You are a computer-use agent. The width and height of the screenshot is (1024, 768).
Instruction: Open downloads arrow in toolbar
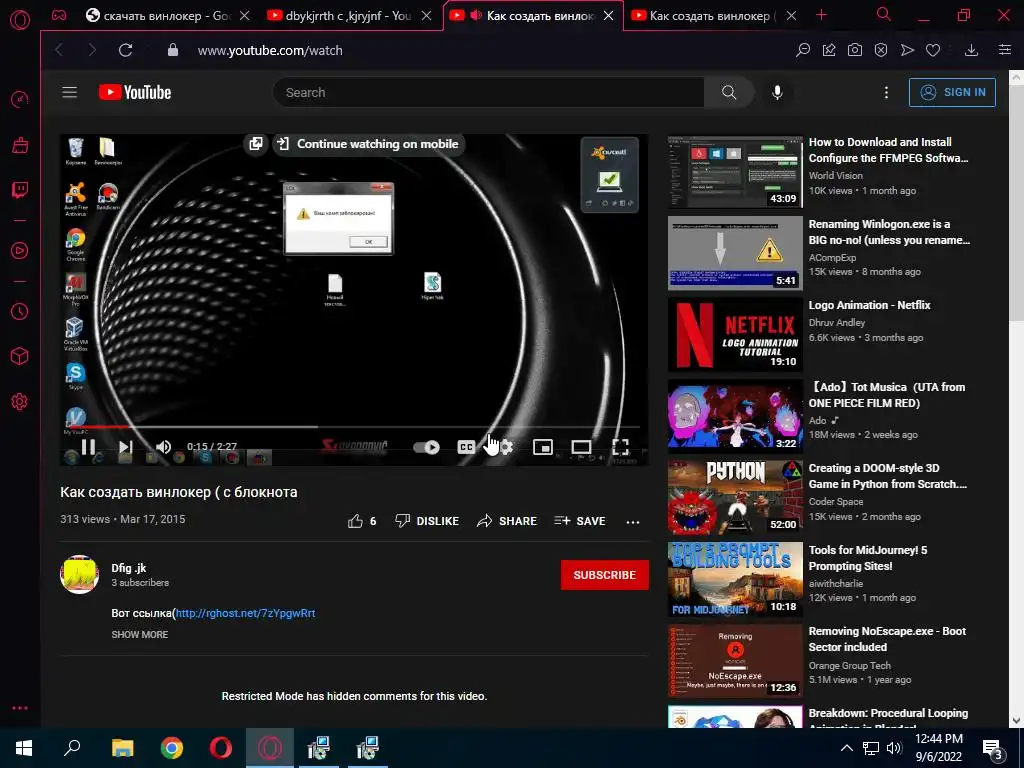coord(972,50)
